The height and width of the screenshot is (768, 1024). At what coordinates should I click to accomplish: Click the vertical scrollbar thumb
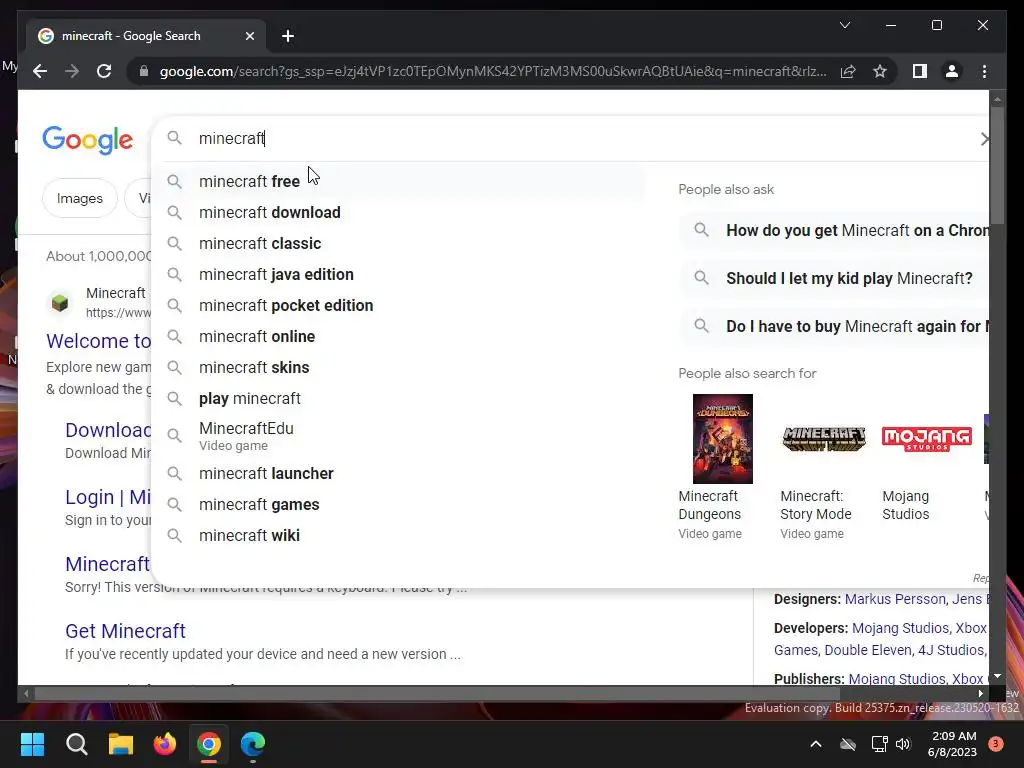coord(997,165)
